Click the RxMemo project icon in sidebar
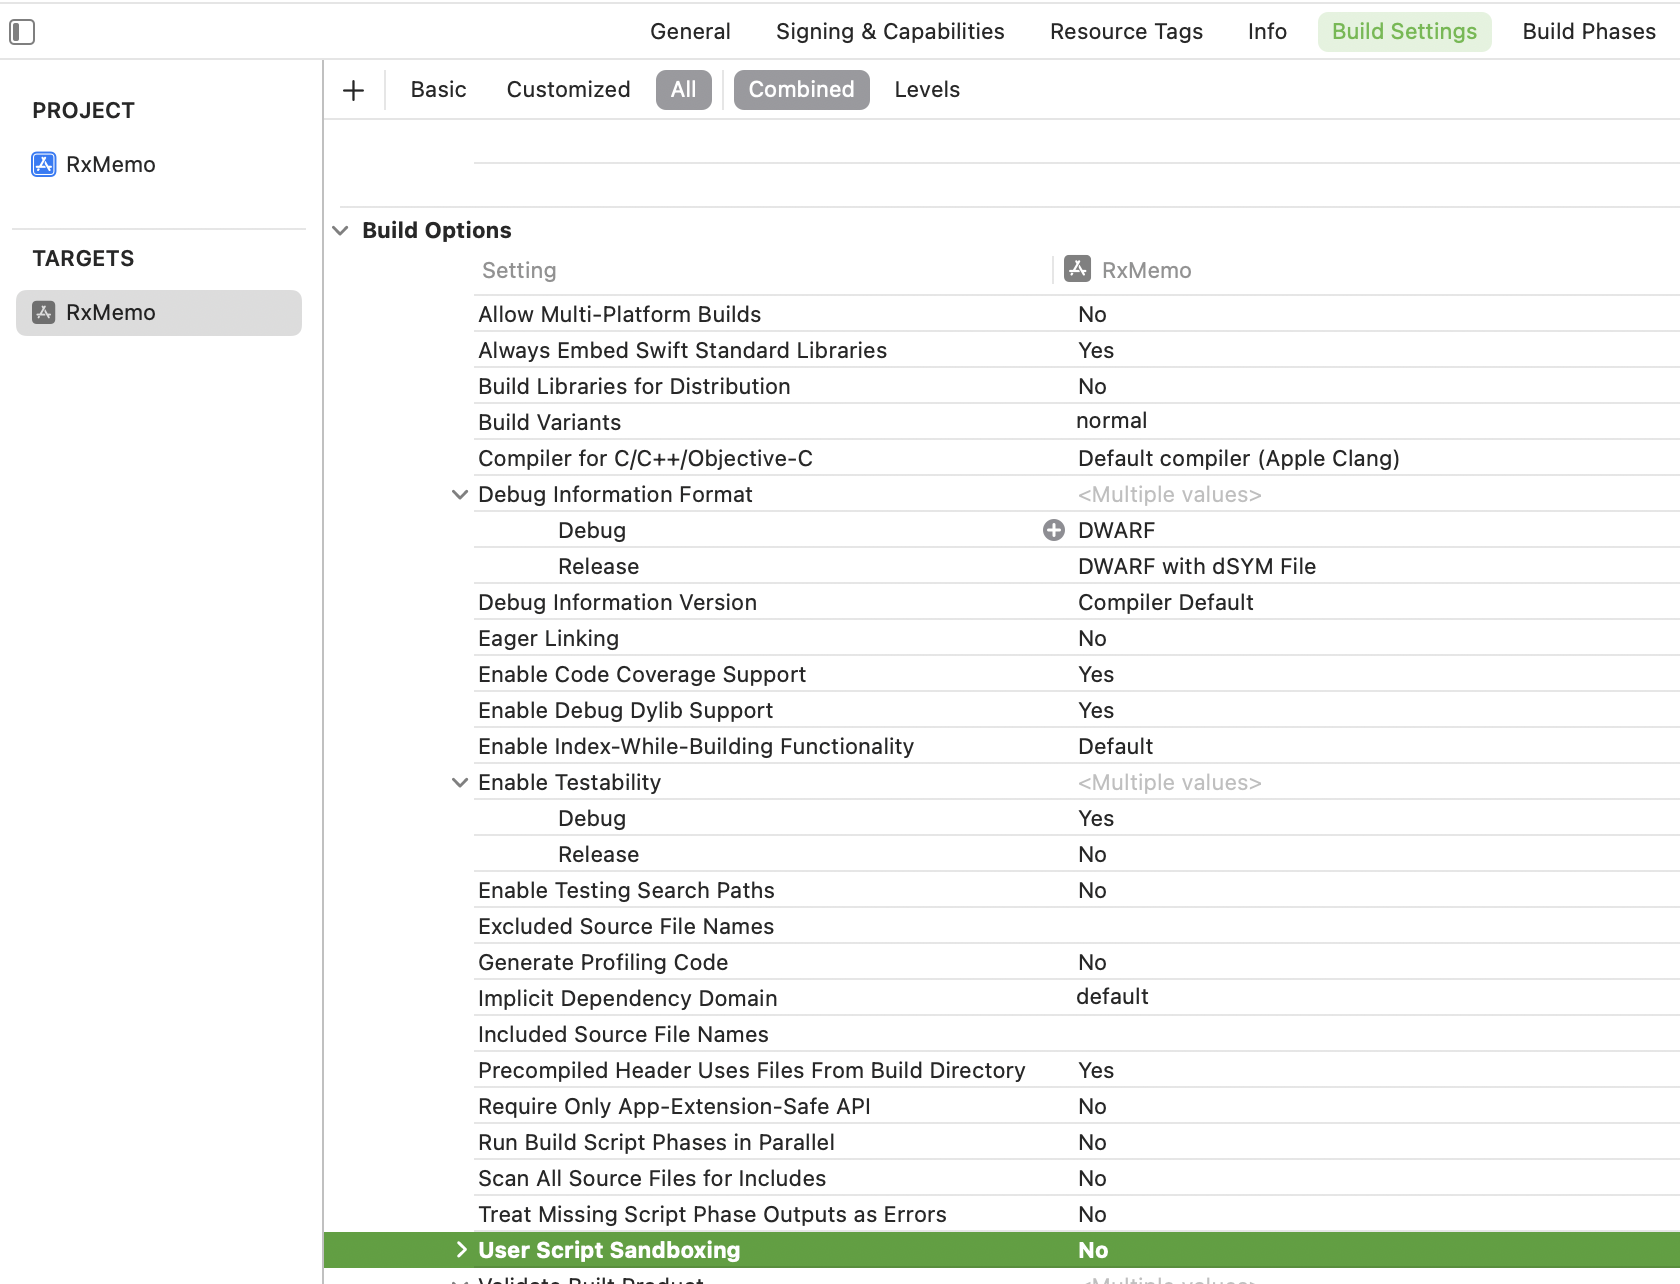This screenshot has width=1680, height=1284. pos(44,164)
